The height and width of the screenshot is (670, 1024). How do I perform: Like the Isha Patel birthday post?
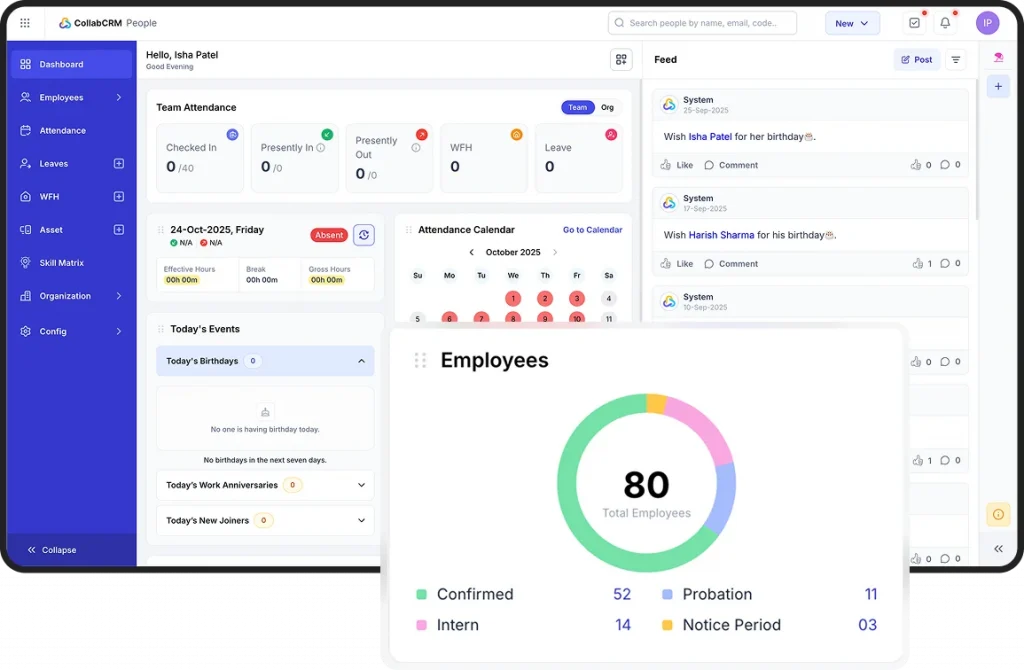point(677,165)
